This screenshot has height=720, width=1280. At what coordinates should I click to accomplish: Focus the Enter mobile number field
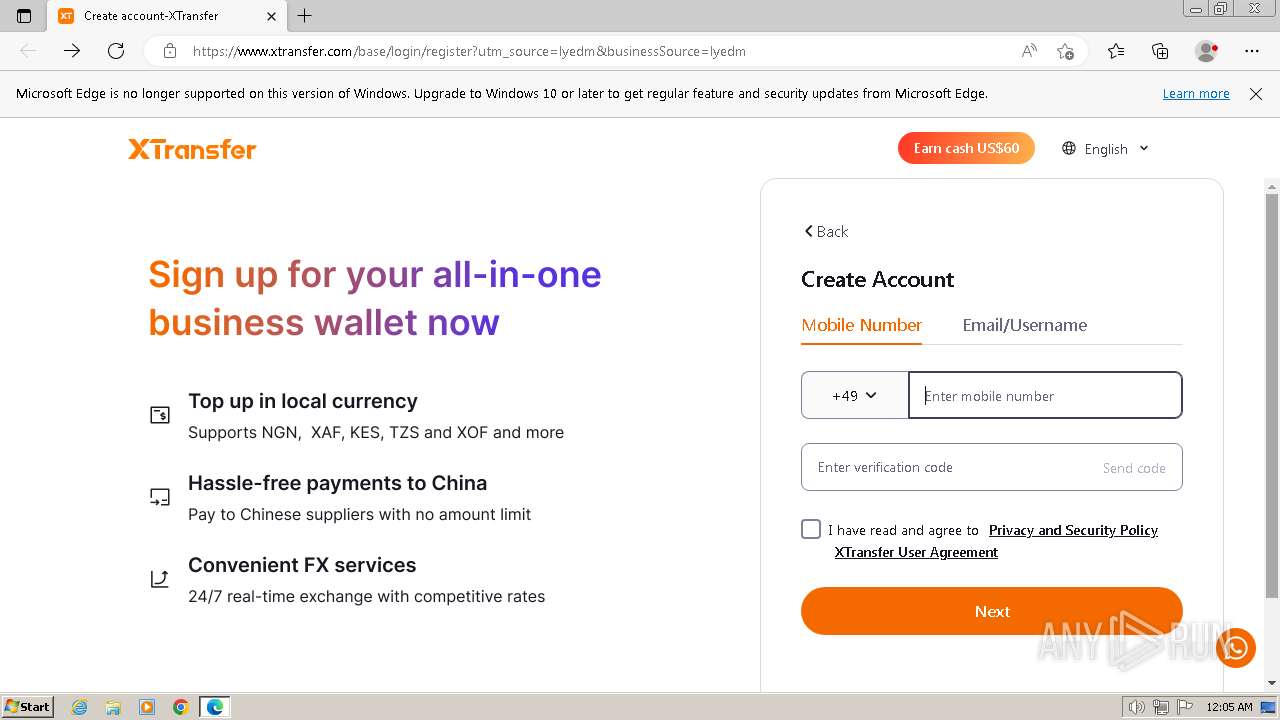[1045, 395]
